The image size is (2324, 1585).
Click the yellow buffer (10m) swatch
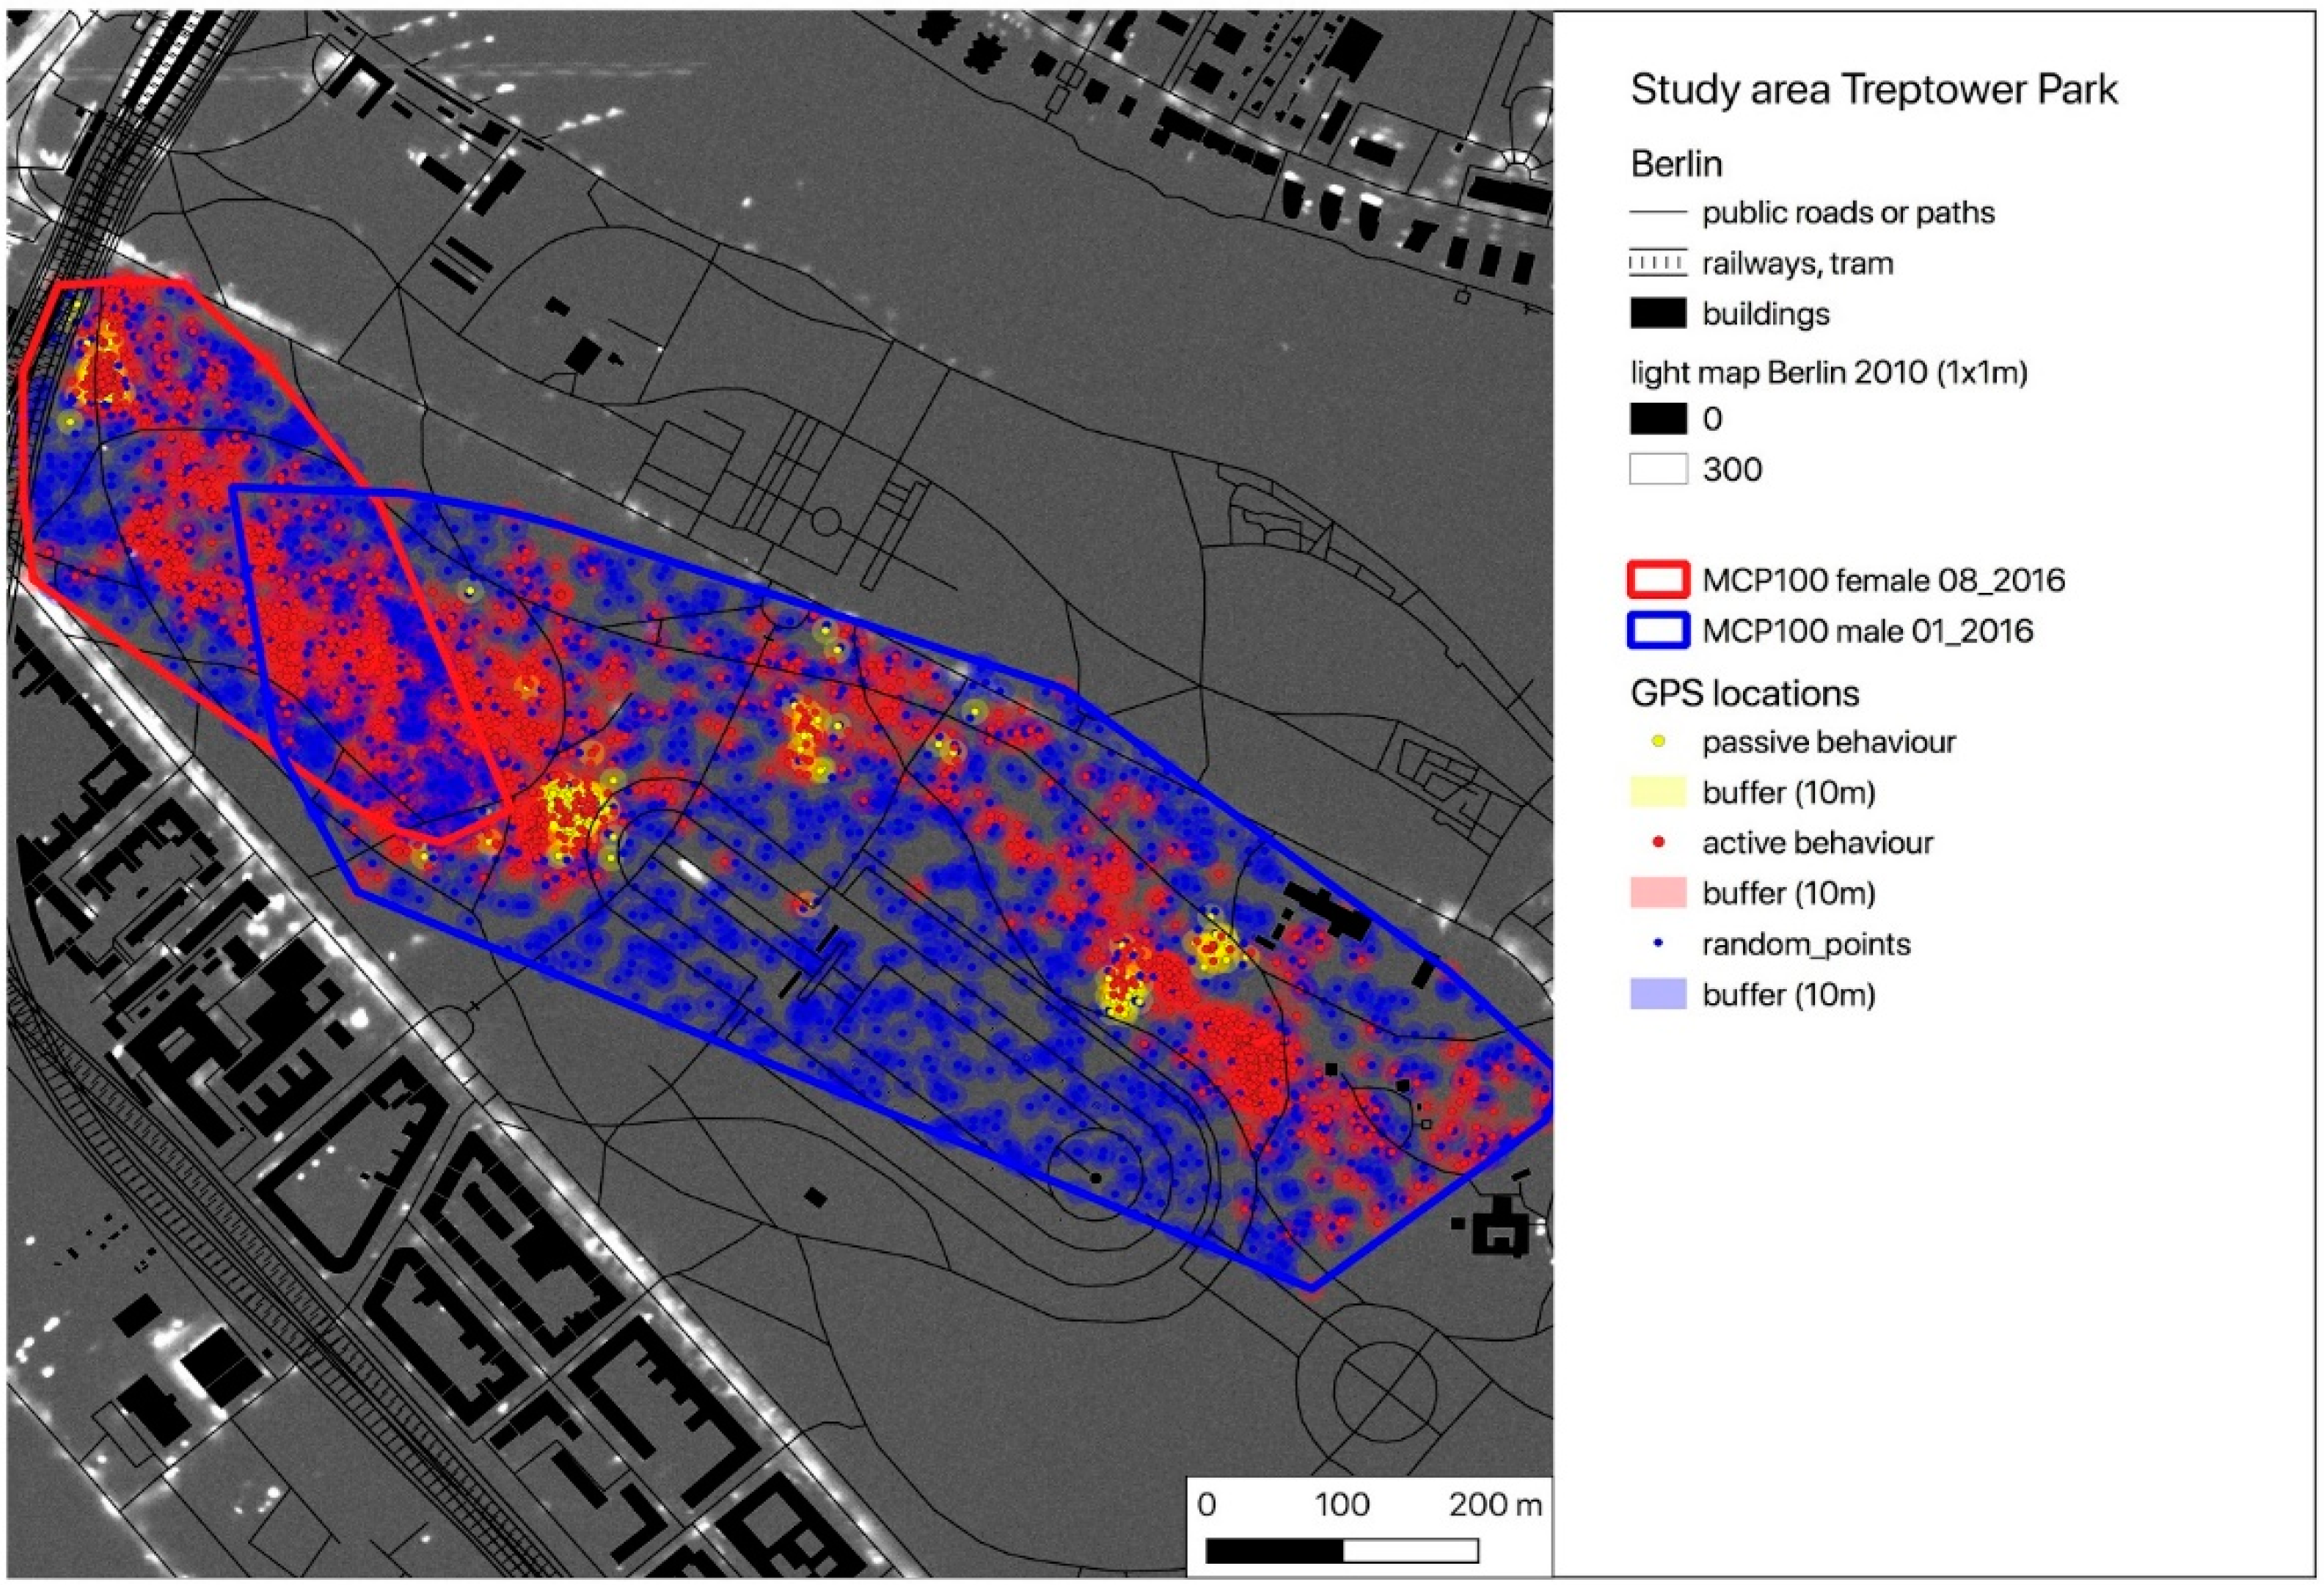(x=1658, y=792)
